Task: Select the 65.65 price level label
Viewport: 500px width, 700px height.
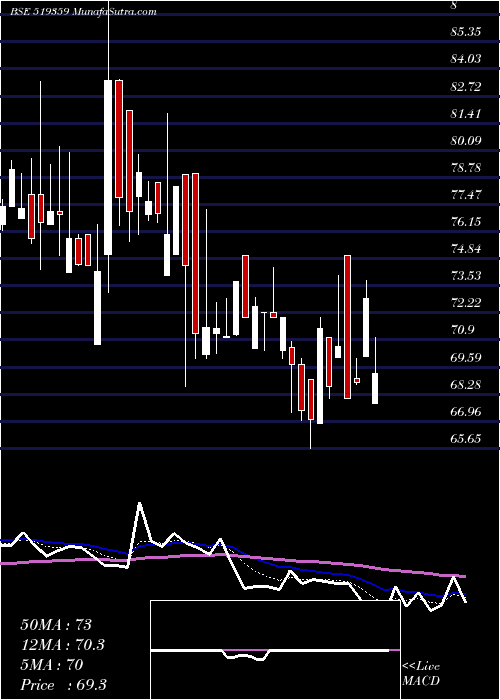Action: 466,439
